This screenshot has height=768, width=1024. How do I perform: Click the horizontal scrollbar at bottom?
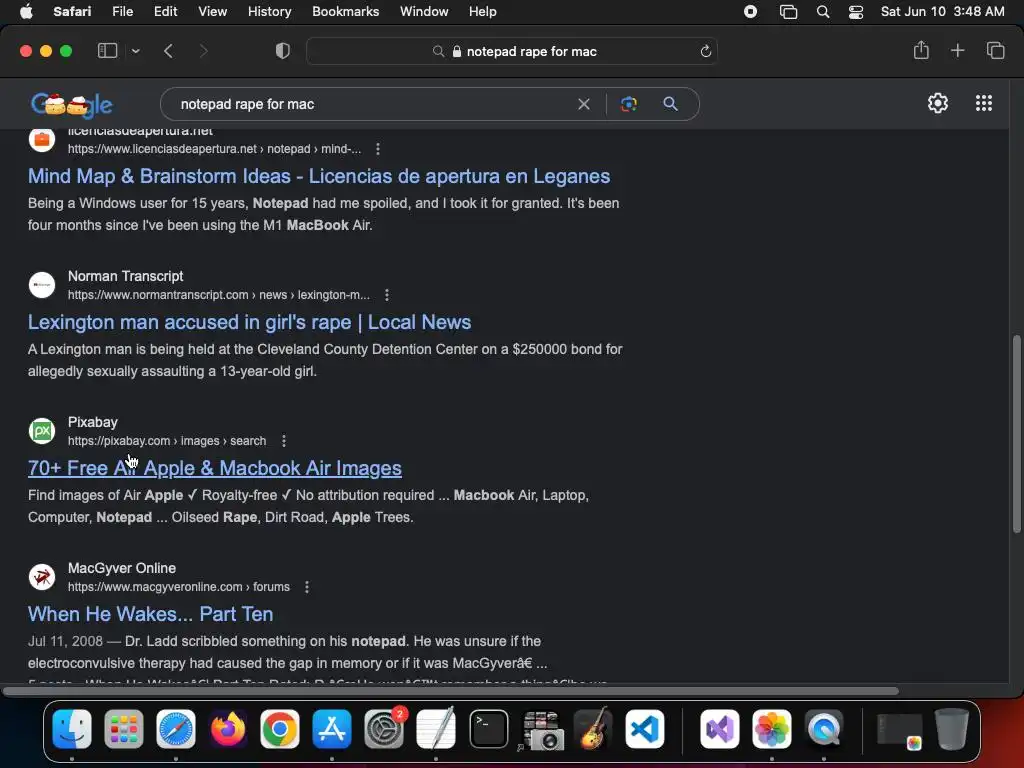click(x=451, y=691)
